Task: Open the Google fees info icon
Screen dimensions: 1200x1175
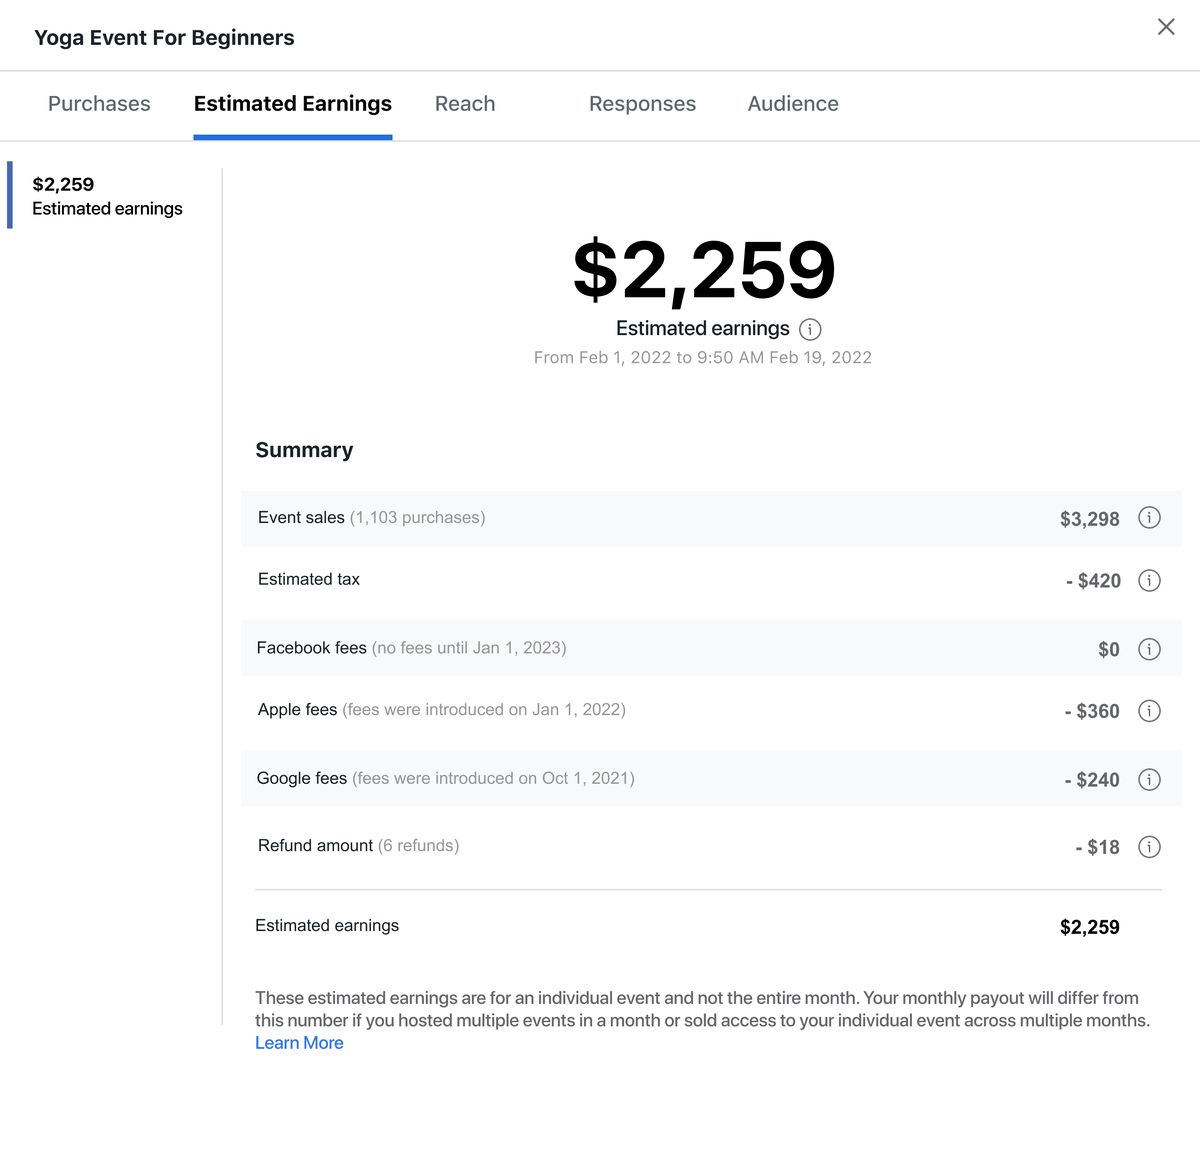Action: coord(1149,780)
